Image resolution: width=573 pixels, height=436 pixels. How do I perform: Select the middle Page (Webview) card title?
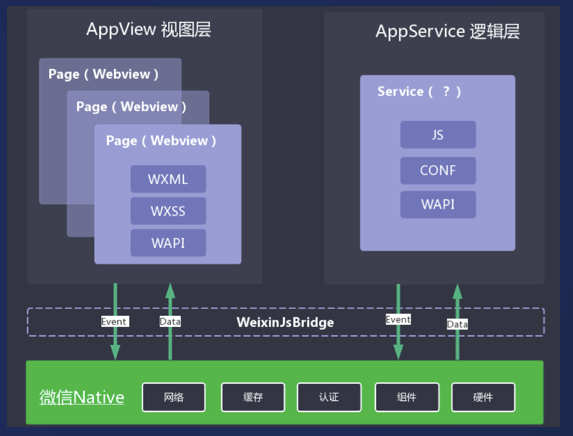click(131, 107)
